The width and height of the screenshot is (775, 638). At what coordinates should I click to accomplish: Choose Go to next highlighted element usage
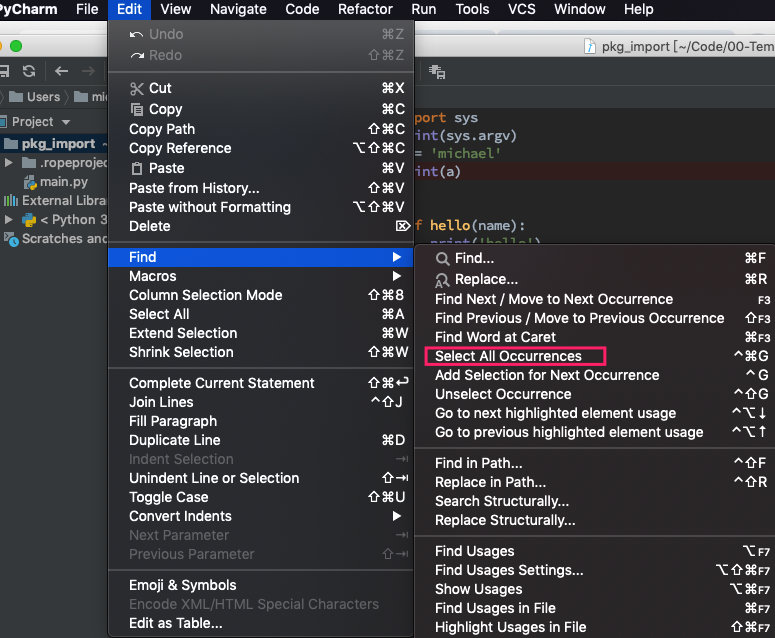click(x=594, y=413)
